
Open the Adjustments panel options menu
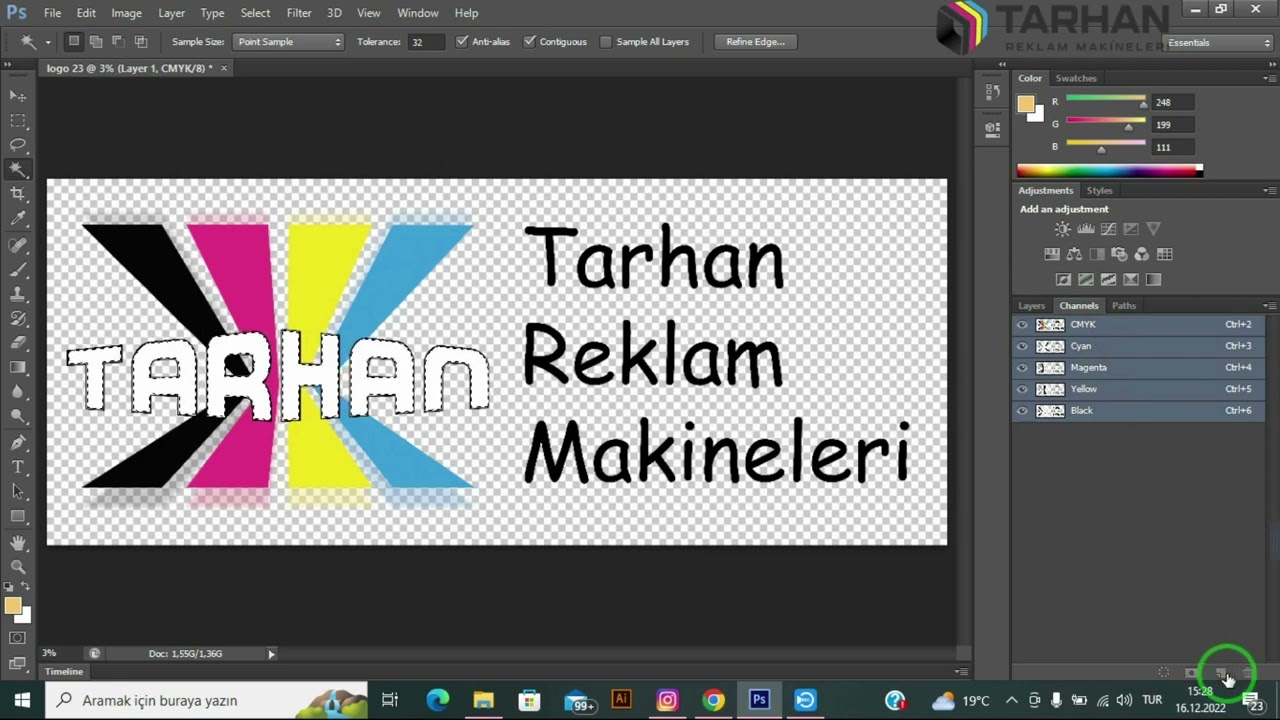tap(1269, 190)
